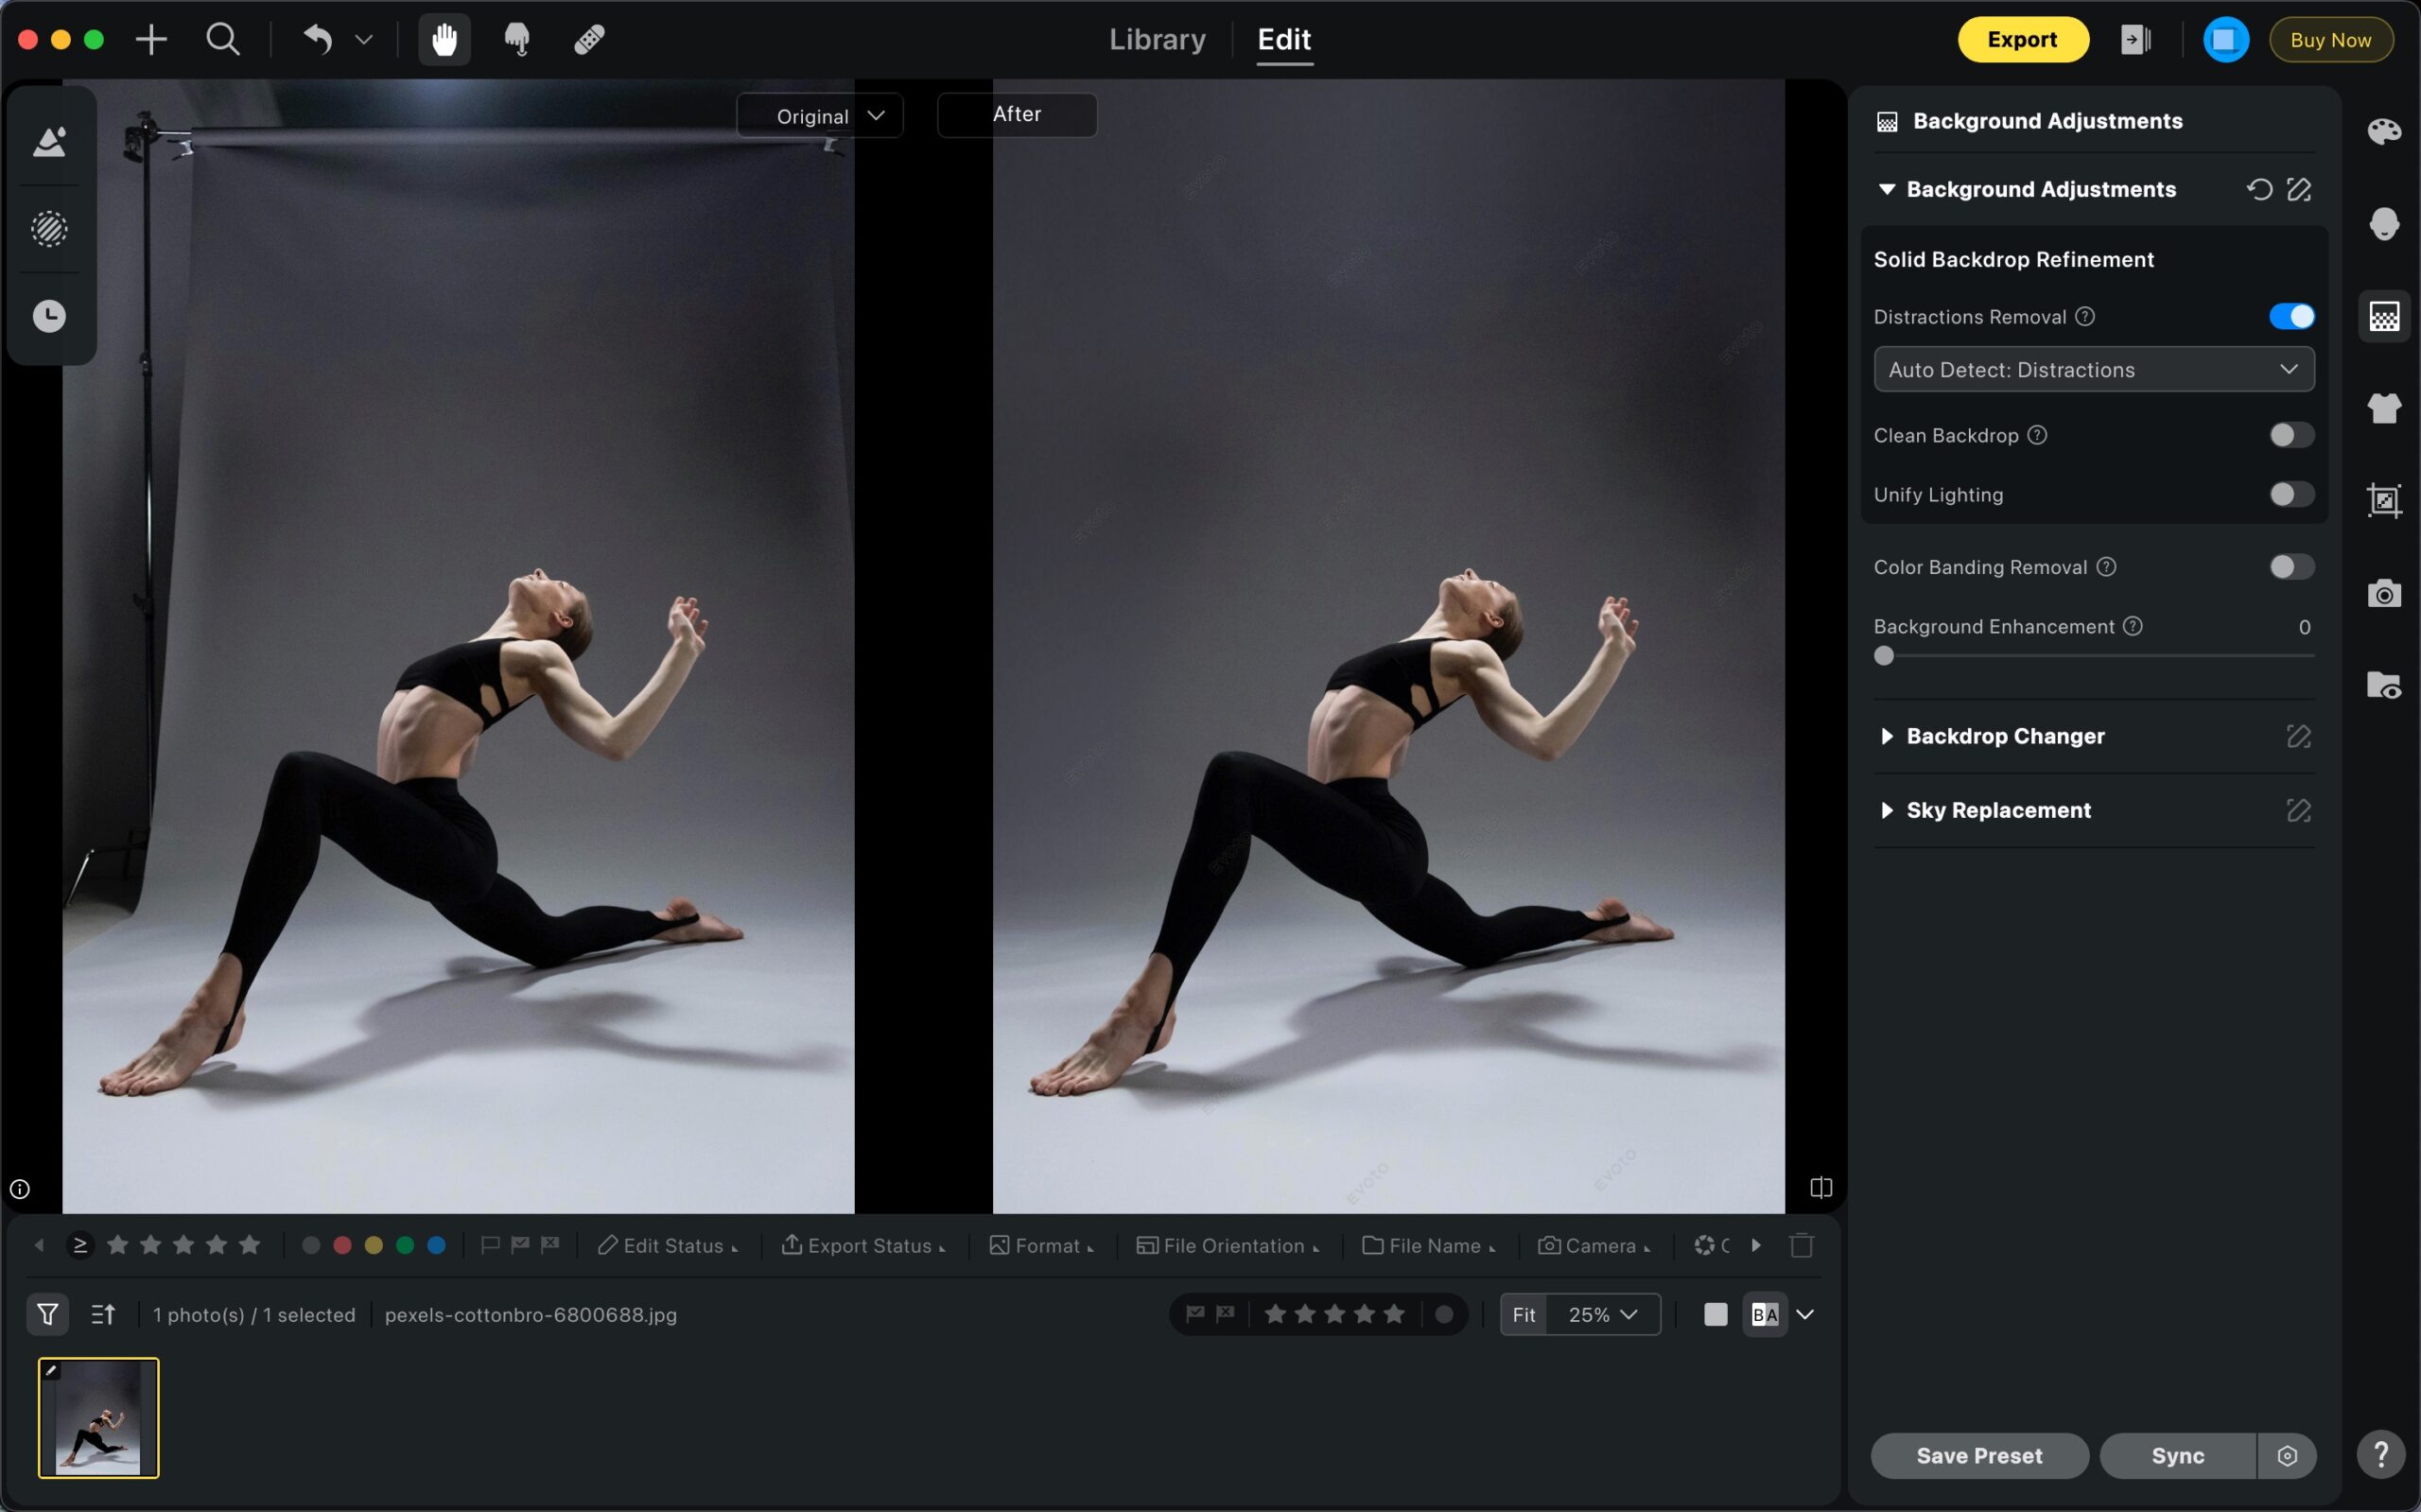Click the Background Enhancement slider handle
2421x1512 pixels.
point(1884,656)
